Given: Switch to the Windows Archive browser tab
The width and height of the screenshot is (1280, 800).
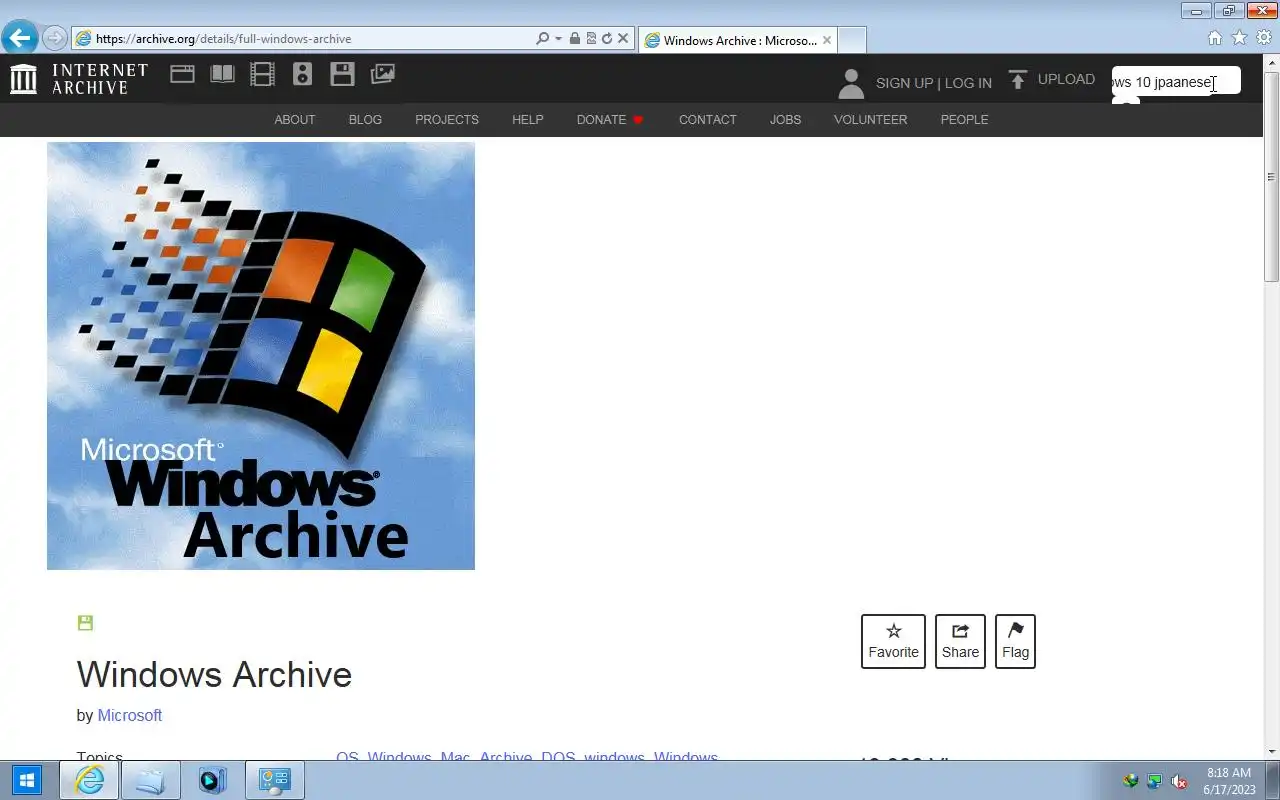Looking at the screenshot, I should click(x=740, y=40).
